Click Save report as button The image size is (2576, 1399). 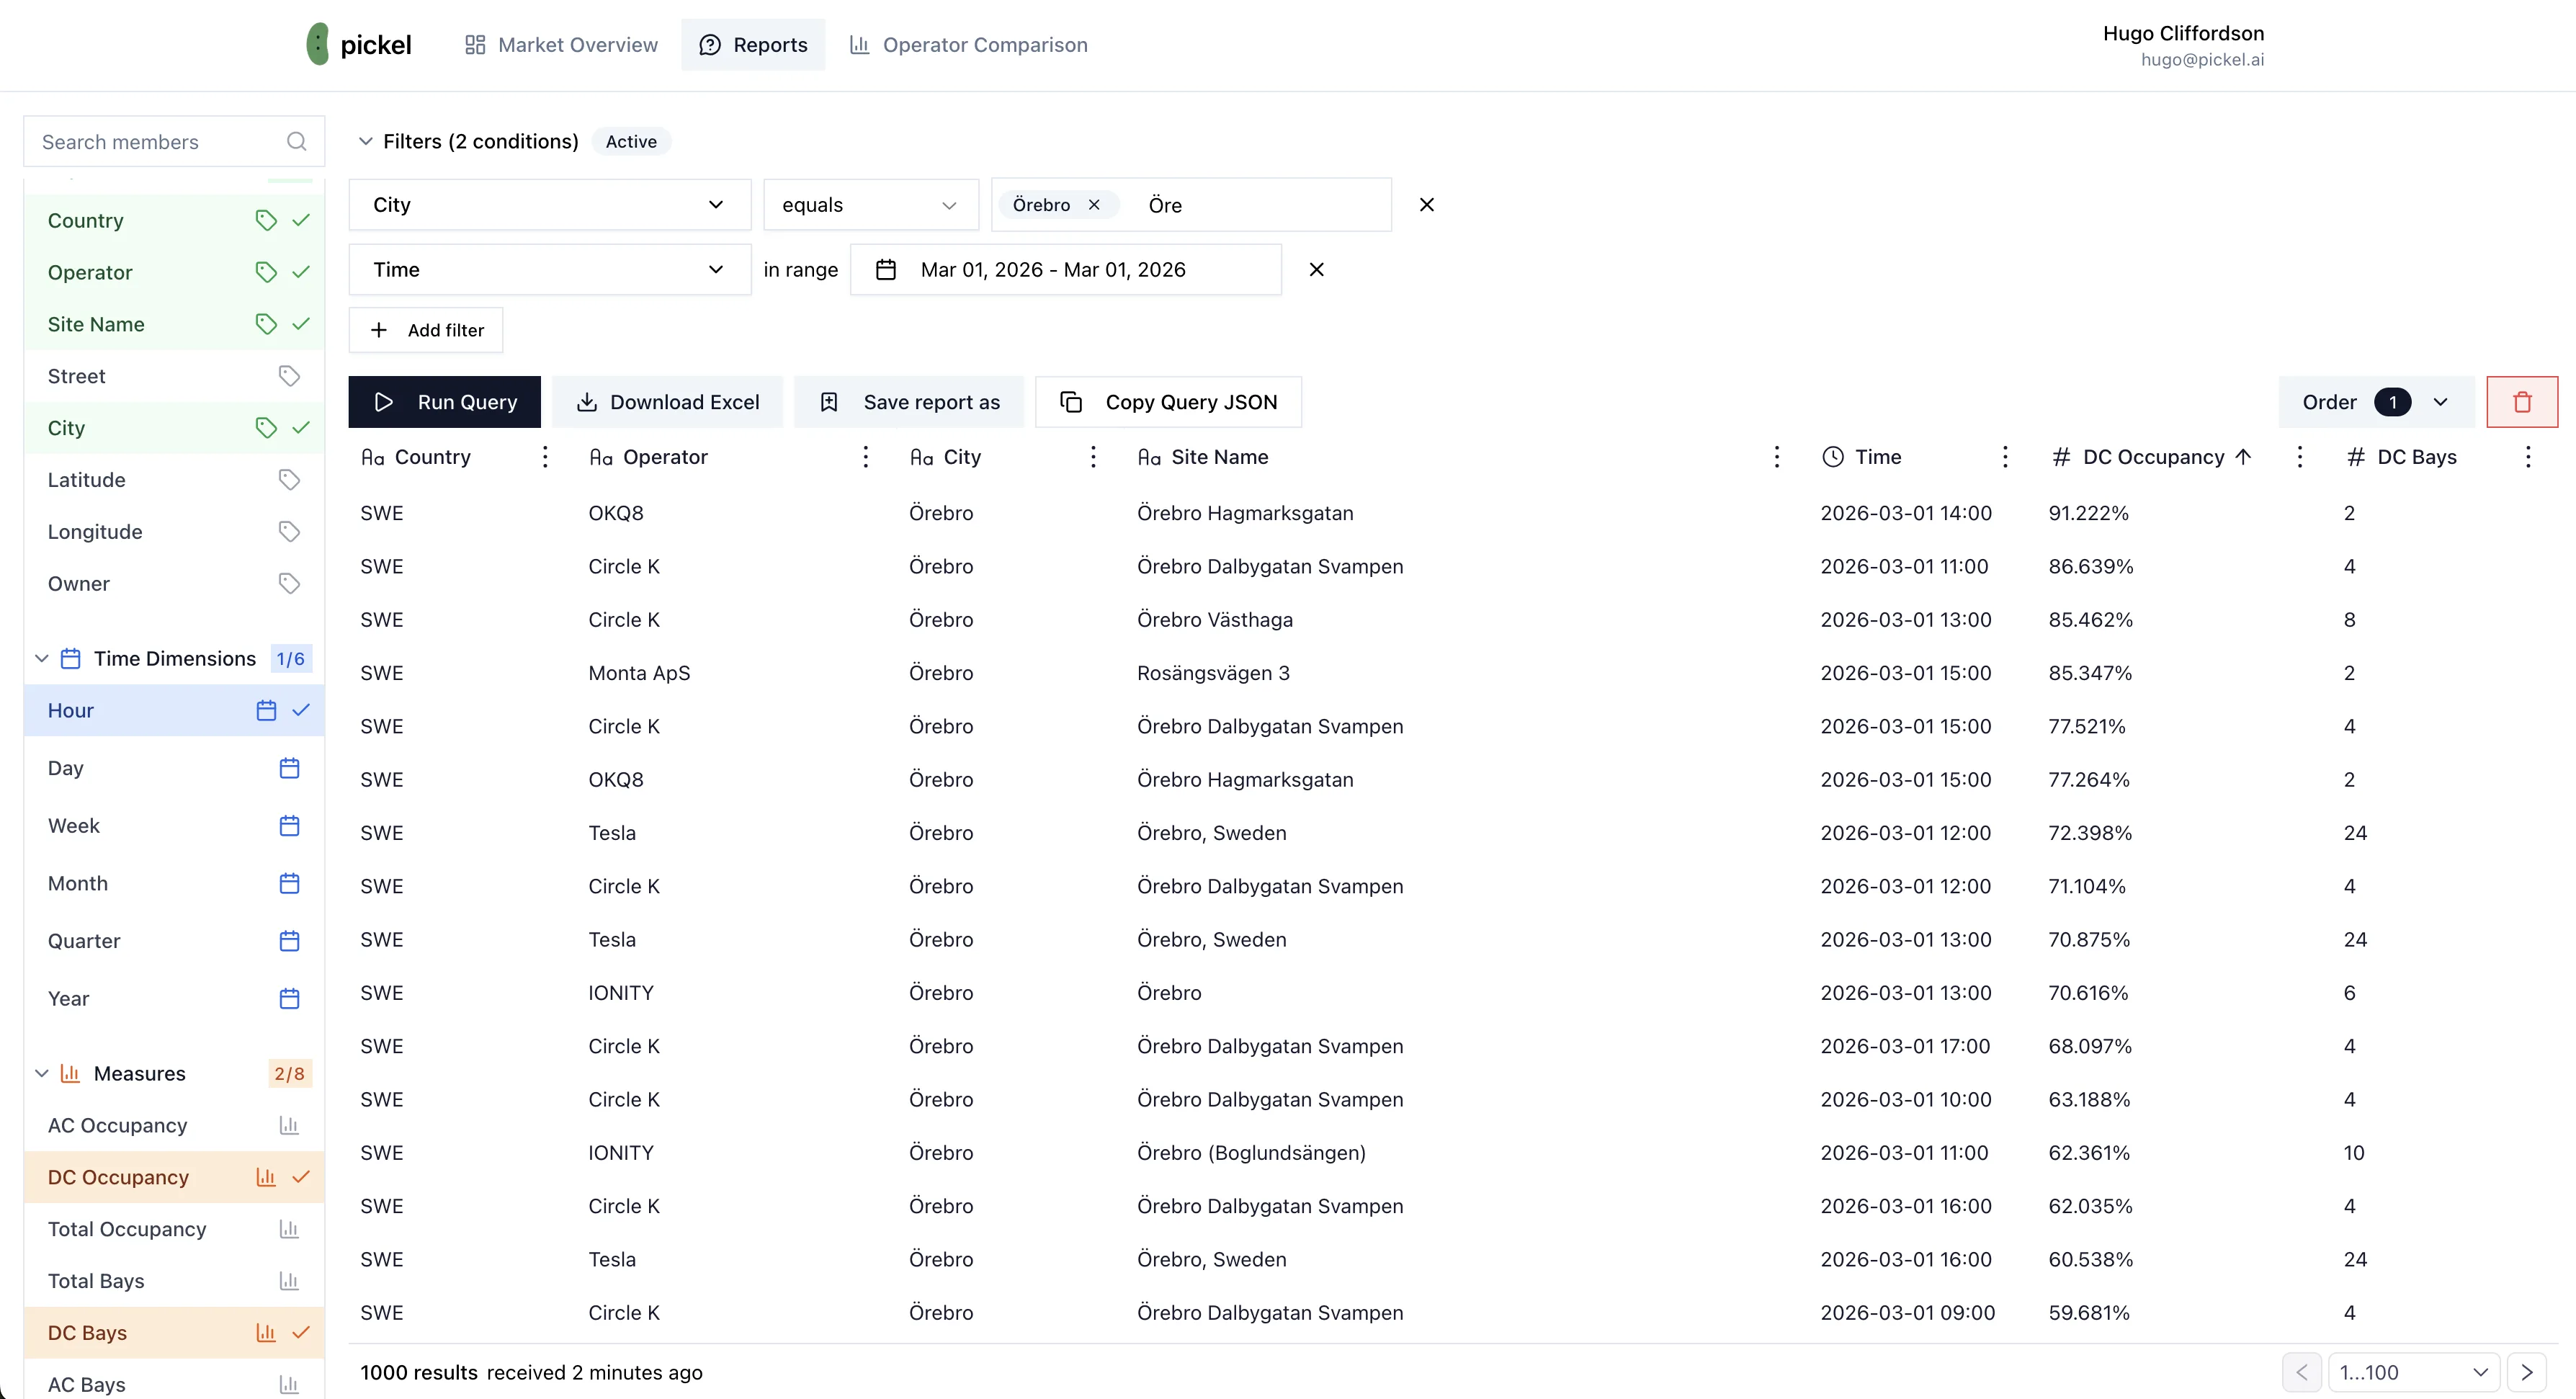click(909, 402)
